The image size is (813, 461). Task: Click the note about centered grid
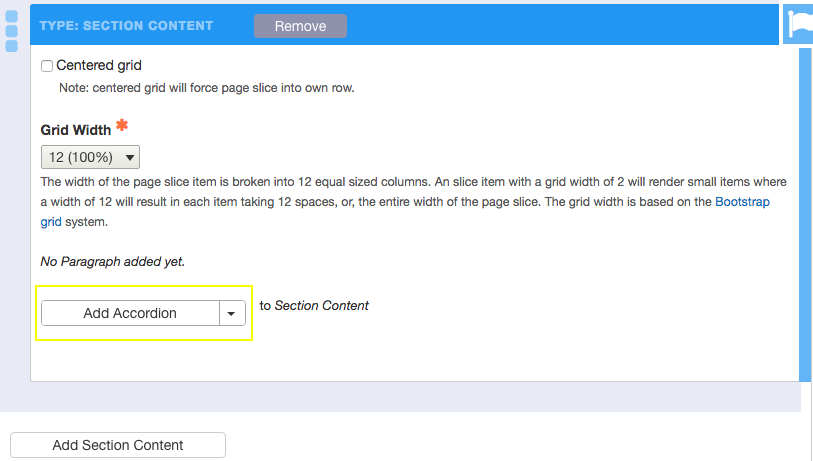[206, 88]
